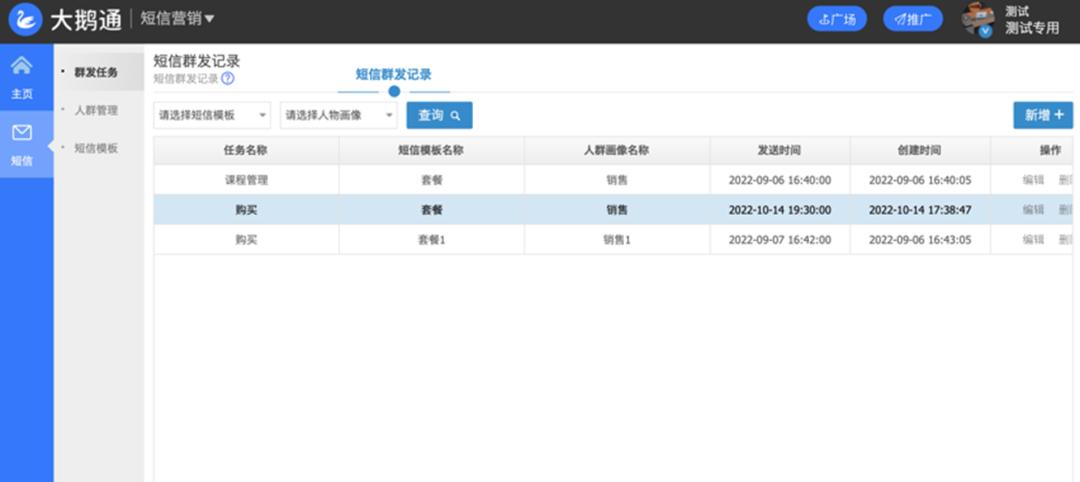Click the help question mark icon
Screen dimensions: 1080x482
tap(227, 78)
